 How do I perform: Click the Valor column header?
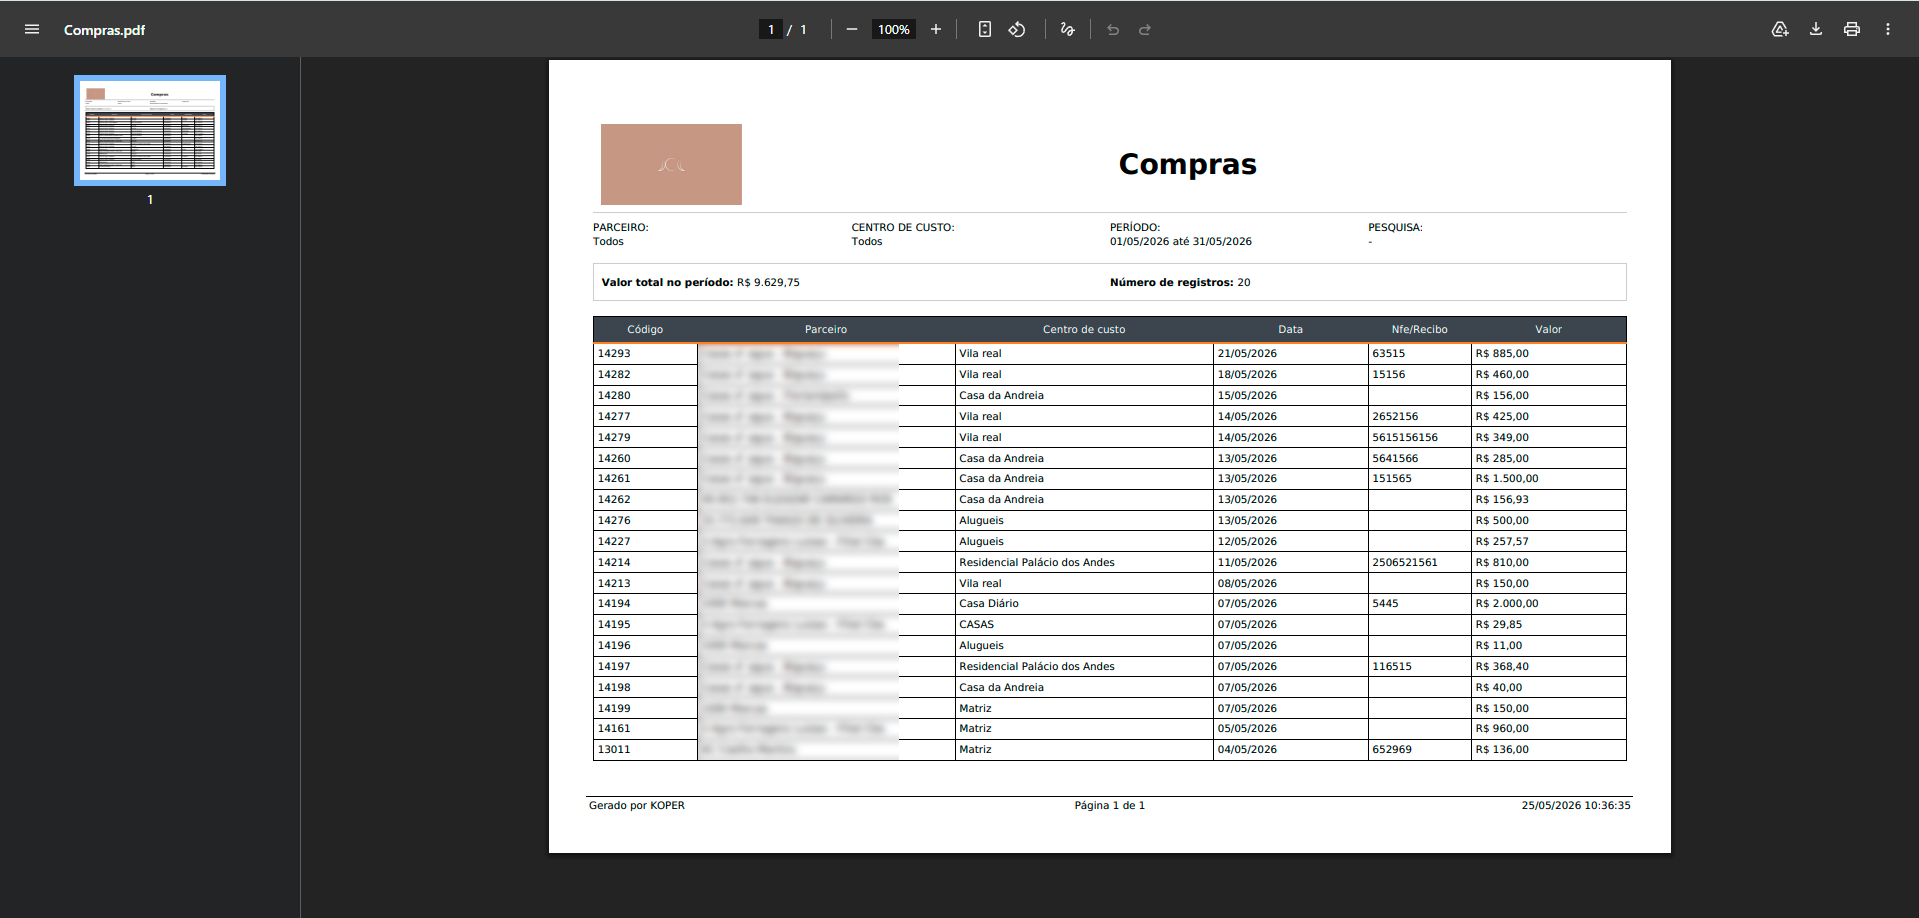click(1548, 330)
